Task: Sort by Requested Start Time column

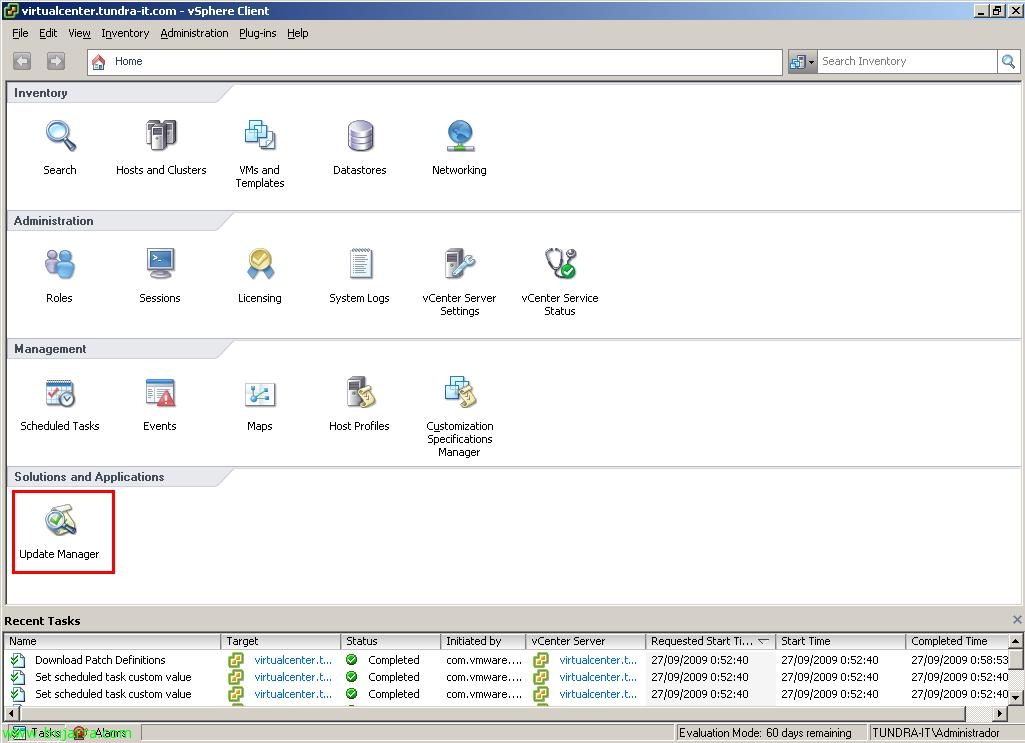Action: 711,641
